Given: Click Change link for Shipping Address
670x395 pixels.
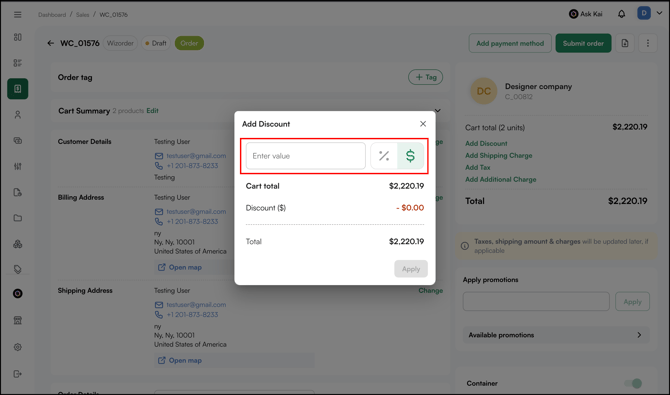Looking at the screenshot, I should click(430, 291).
